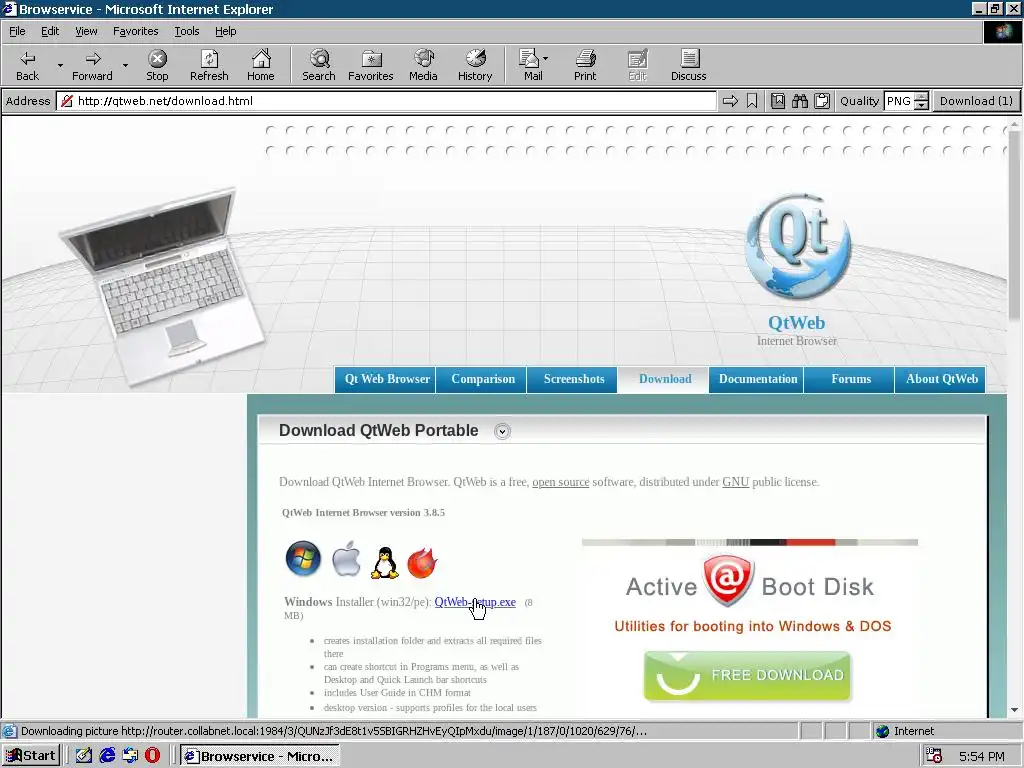Open the Windows Start menu

pos(31,756)
